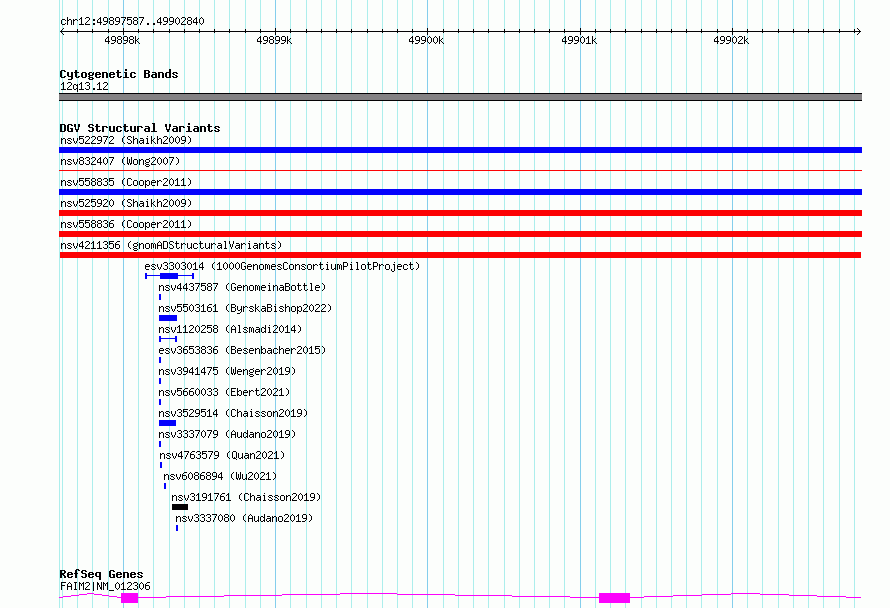Select the blue nsv5503161 variant block

click(x=168, y=318)
